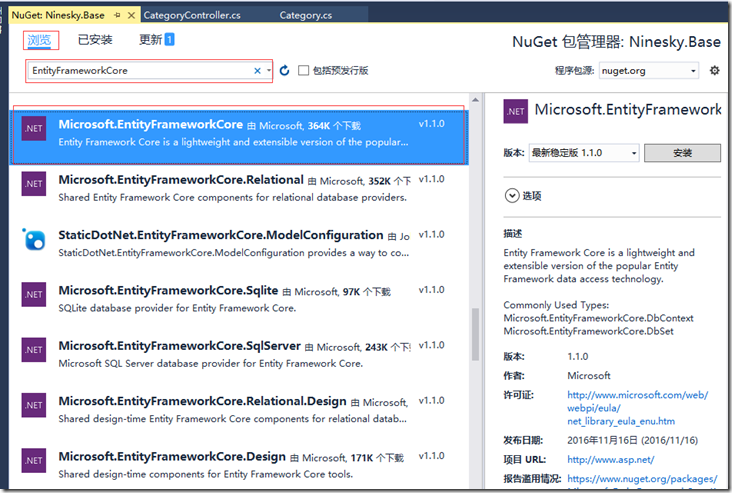This screenshot has height=493, width=732.
Task: Open report abuse link nuget.org/packages
Action: pyautogui.click(x=642, y=479)
